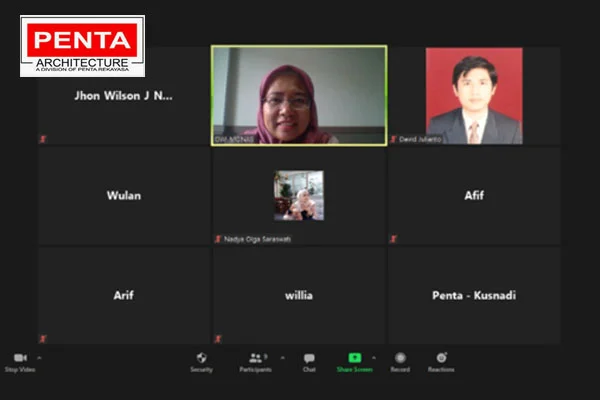
Task: Click Nadya Olga Saraswati's profile picture
Action: pos(299,196)
